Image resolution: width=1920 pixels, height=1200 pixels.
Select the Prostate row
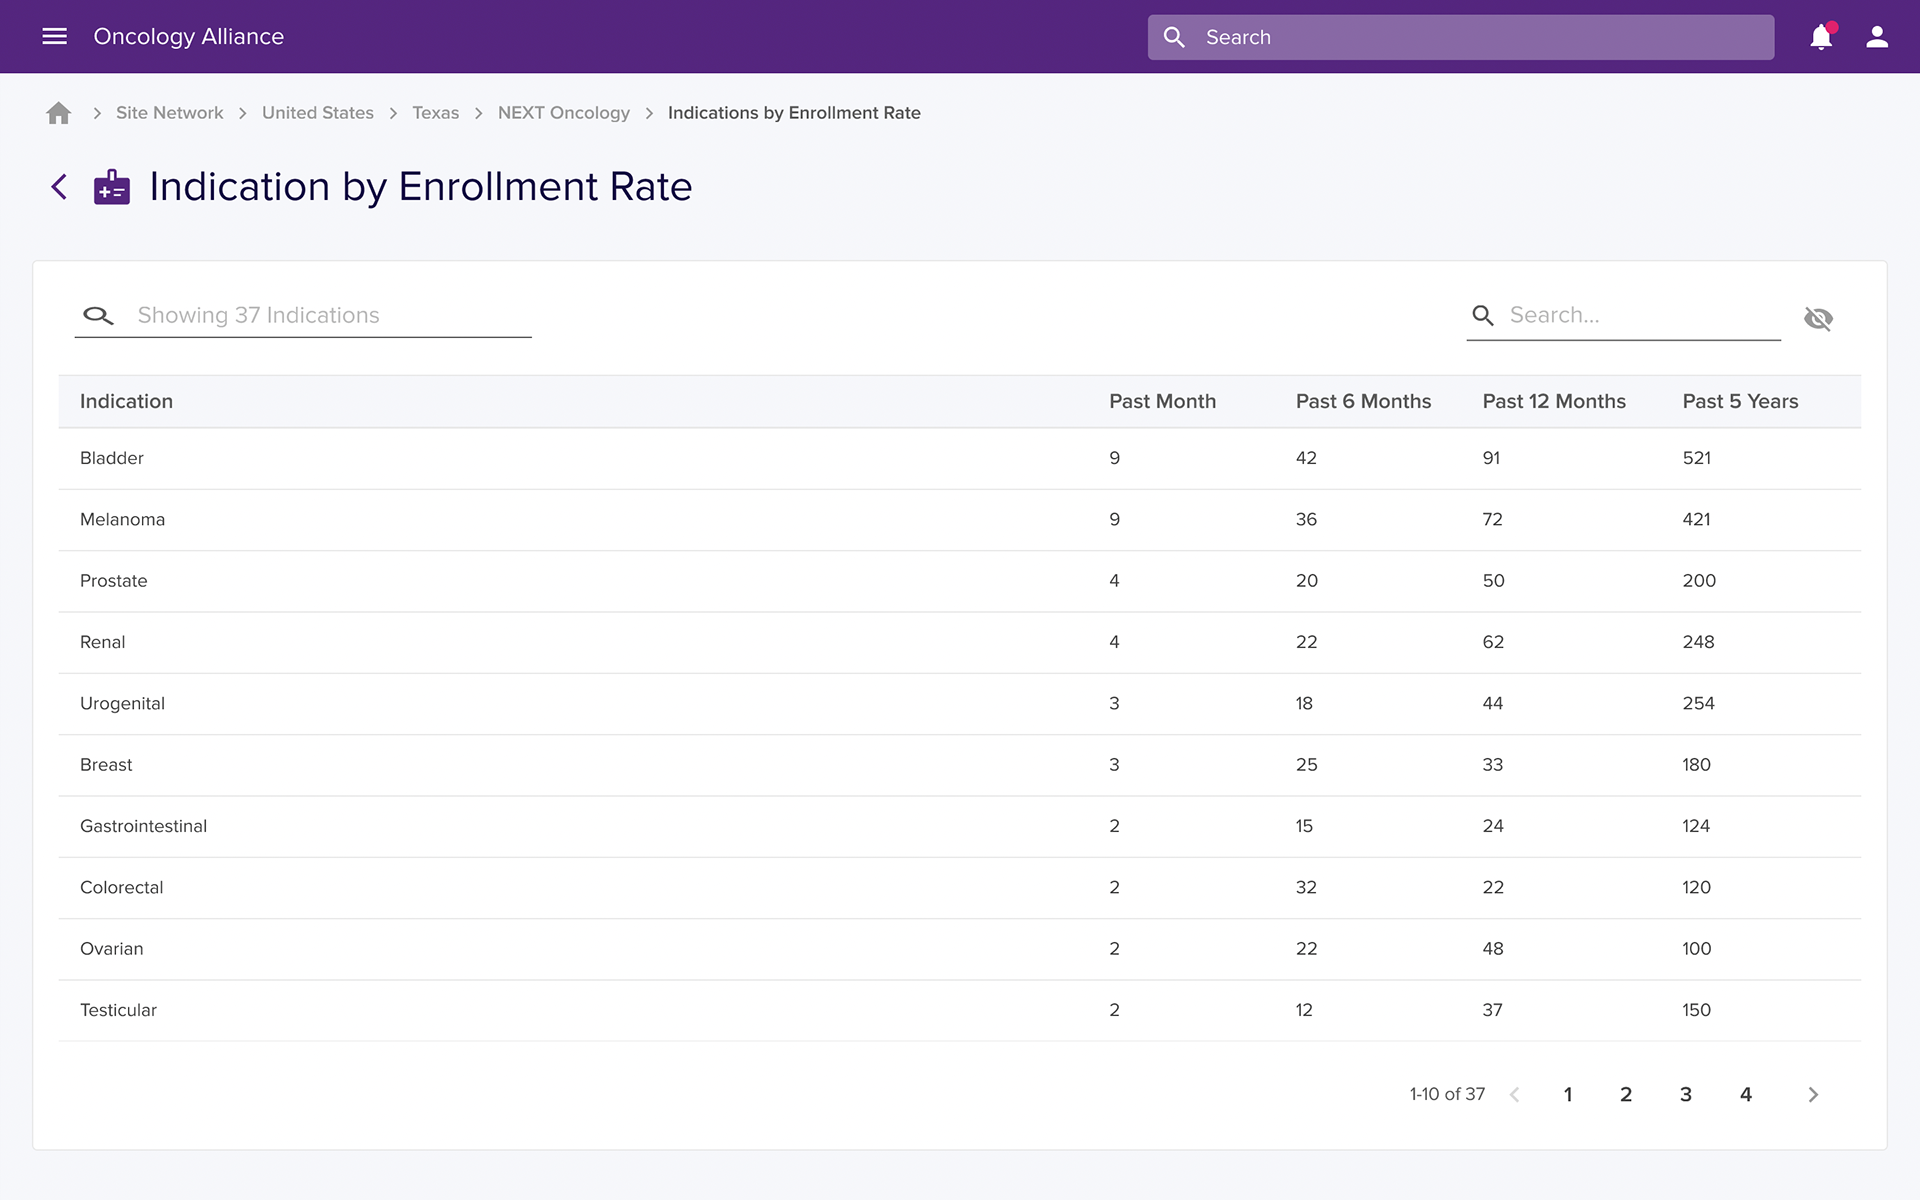click(x=960, y=581)
